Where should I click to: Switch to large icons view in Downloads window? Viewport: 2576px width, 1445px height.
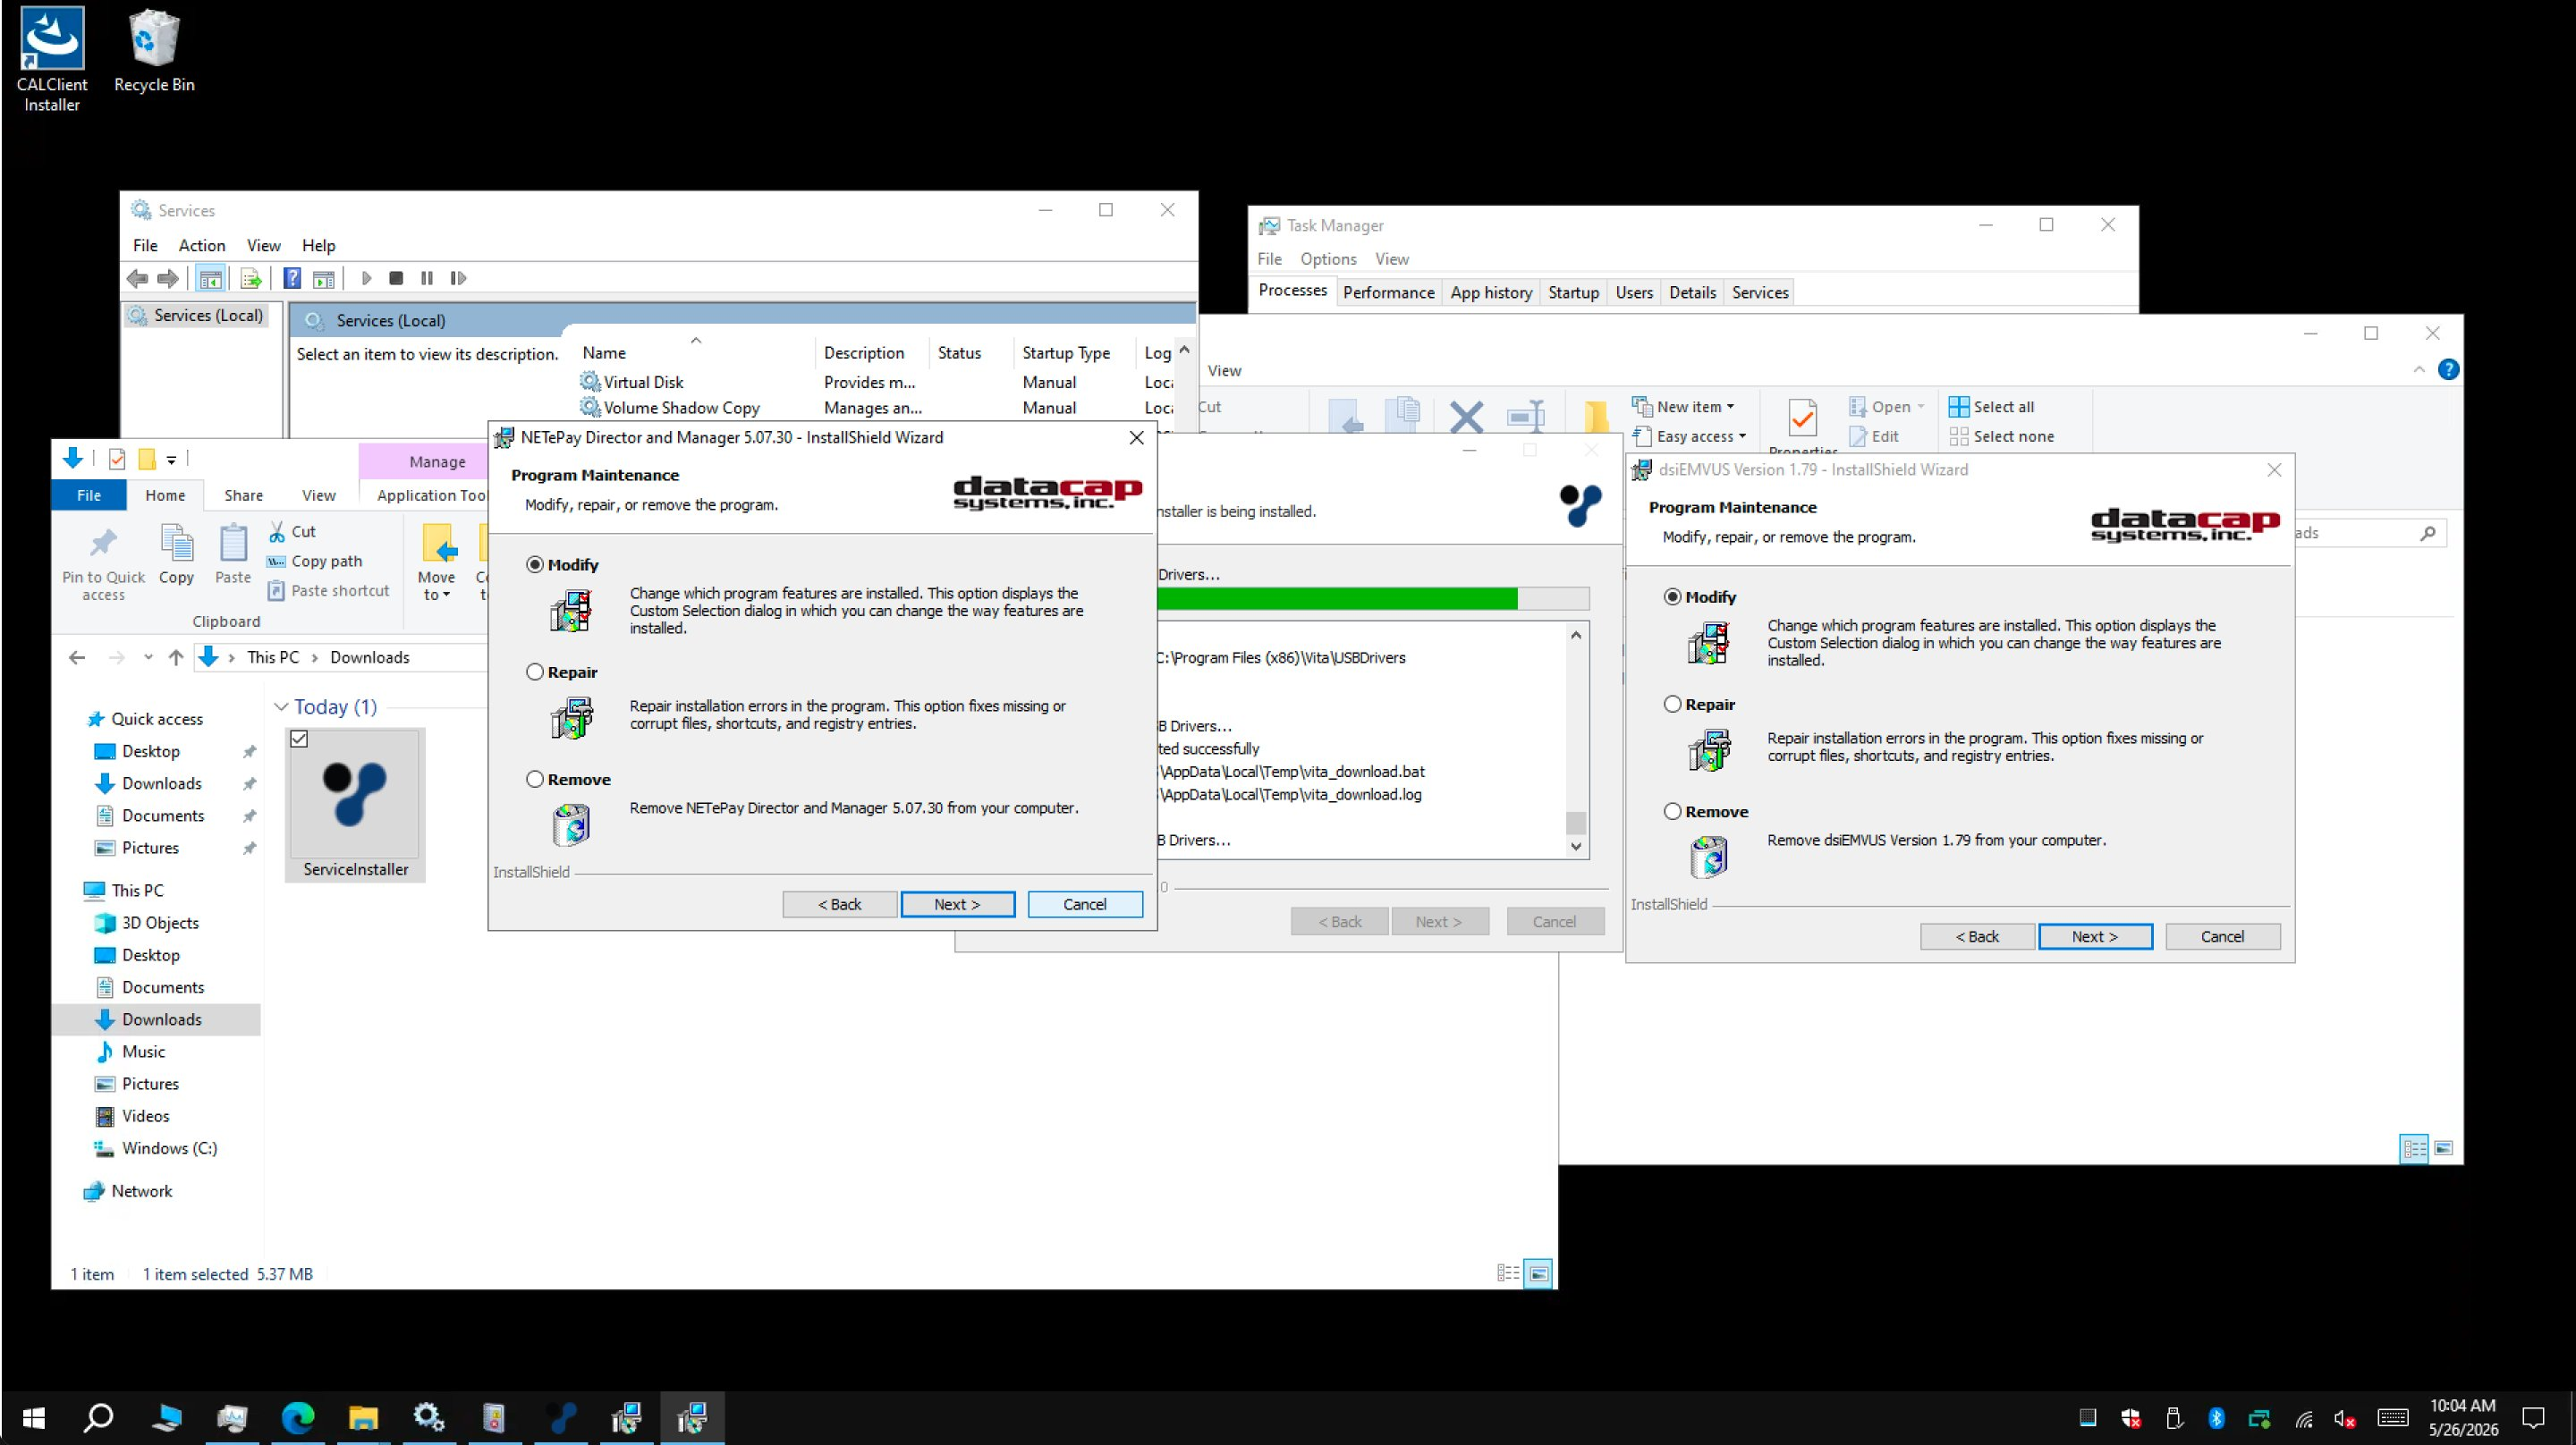point(1539,1273)
